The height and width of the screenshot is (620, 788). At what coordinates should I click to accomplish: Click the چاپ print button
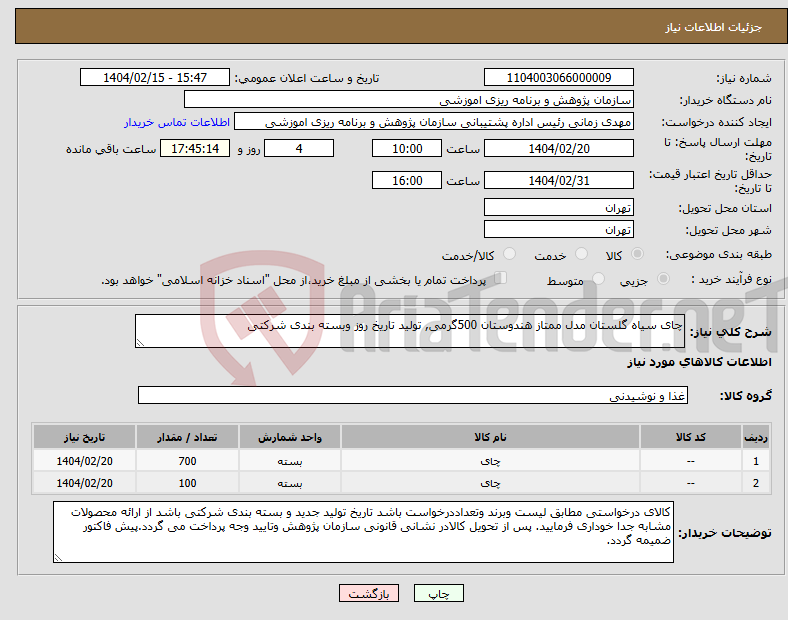[439, 593]
